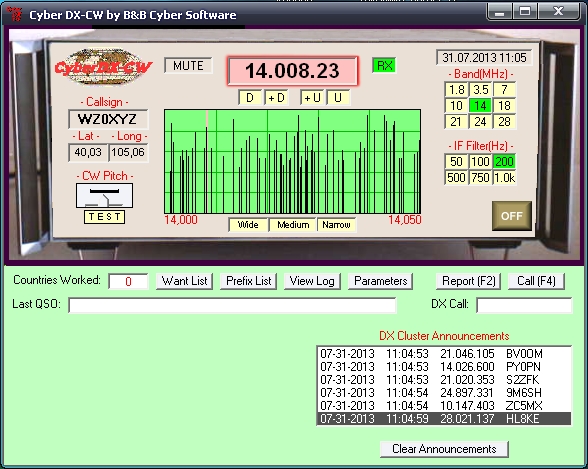This screenshot has width=588, height=469.
Task: Maximize the Cyber DX-CW window
Action: click(525, 11)
